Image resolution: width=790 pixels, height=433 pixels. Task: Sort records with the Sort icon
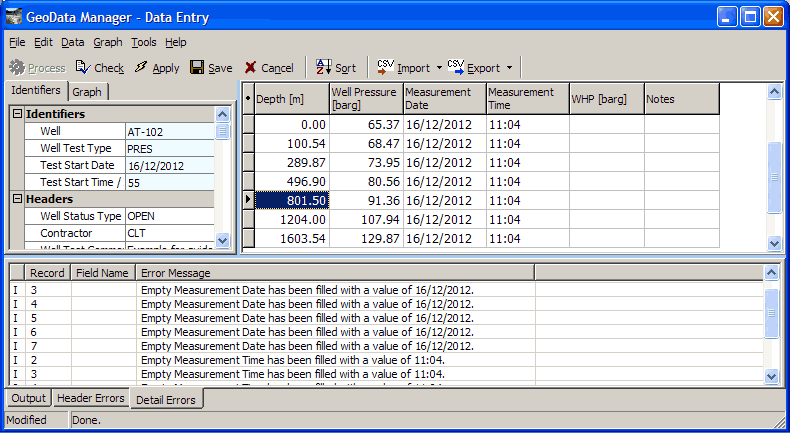click(323, 68)
